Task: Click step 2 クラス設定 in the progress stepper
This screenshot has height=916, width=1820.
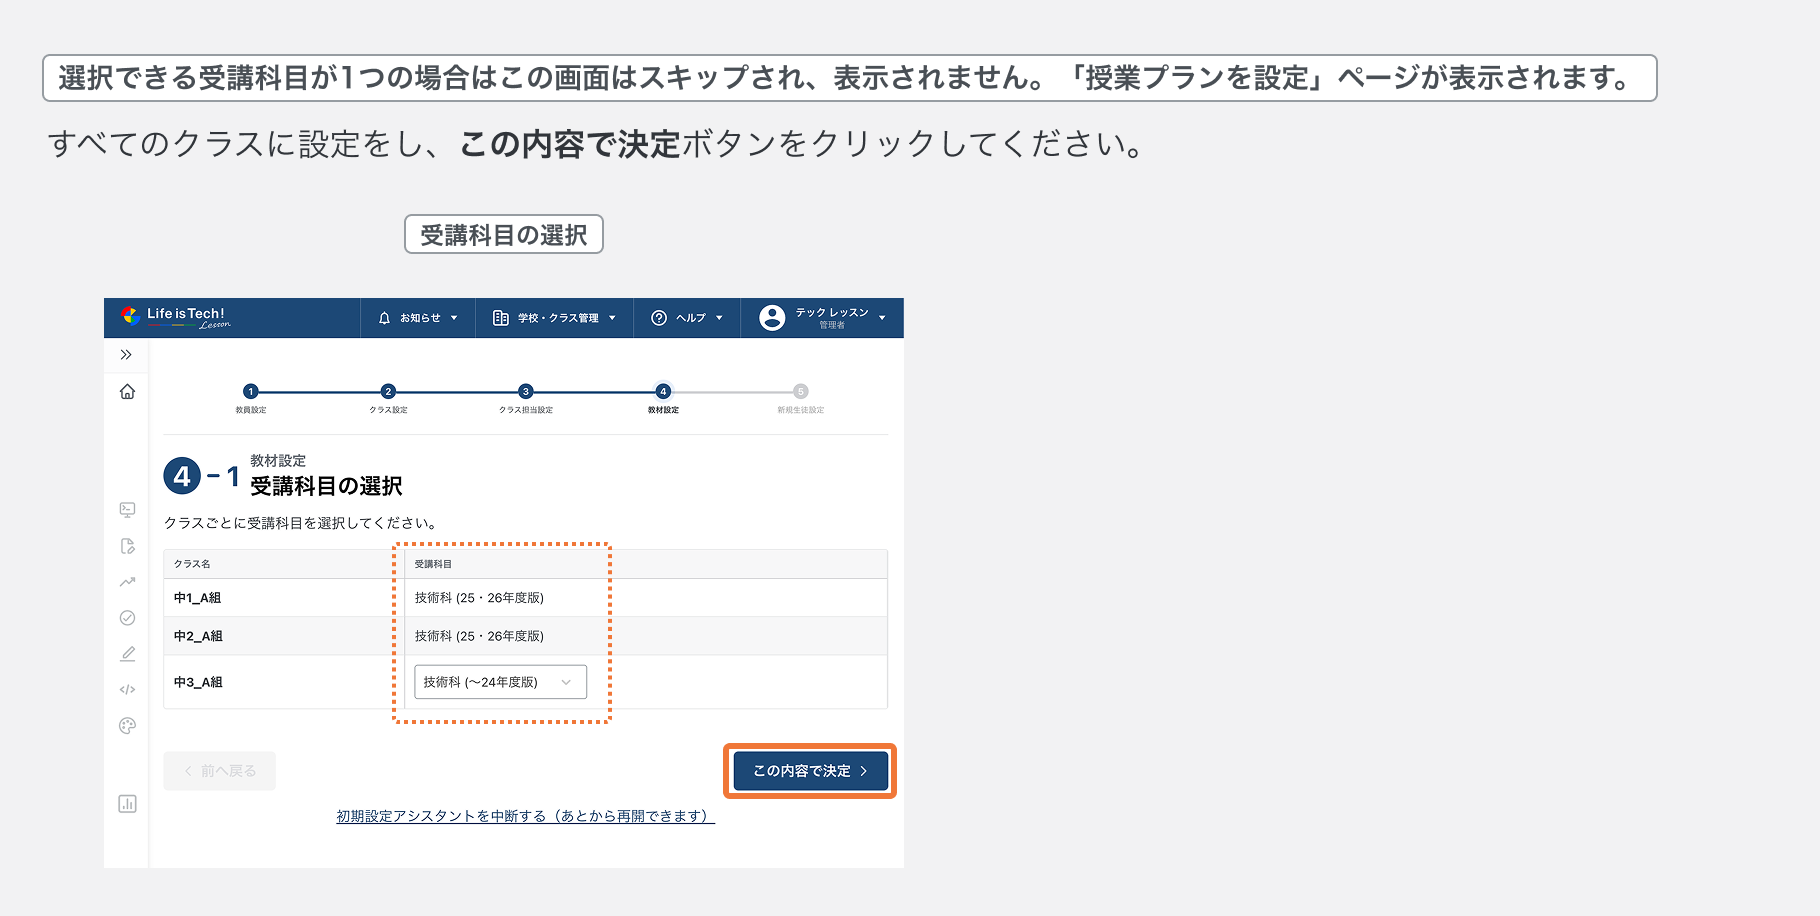Action: click(389, 391)
